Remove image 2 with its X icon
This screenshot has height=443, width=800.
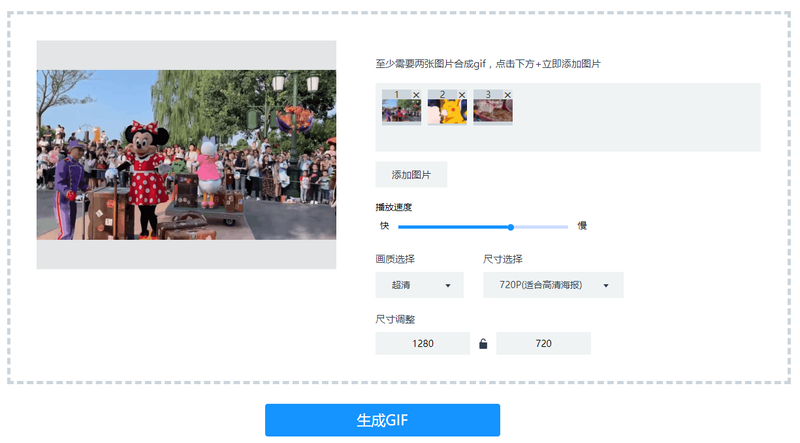click(x=462, y=95)
